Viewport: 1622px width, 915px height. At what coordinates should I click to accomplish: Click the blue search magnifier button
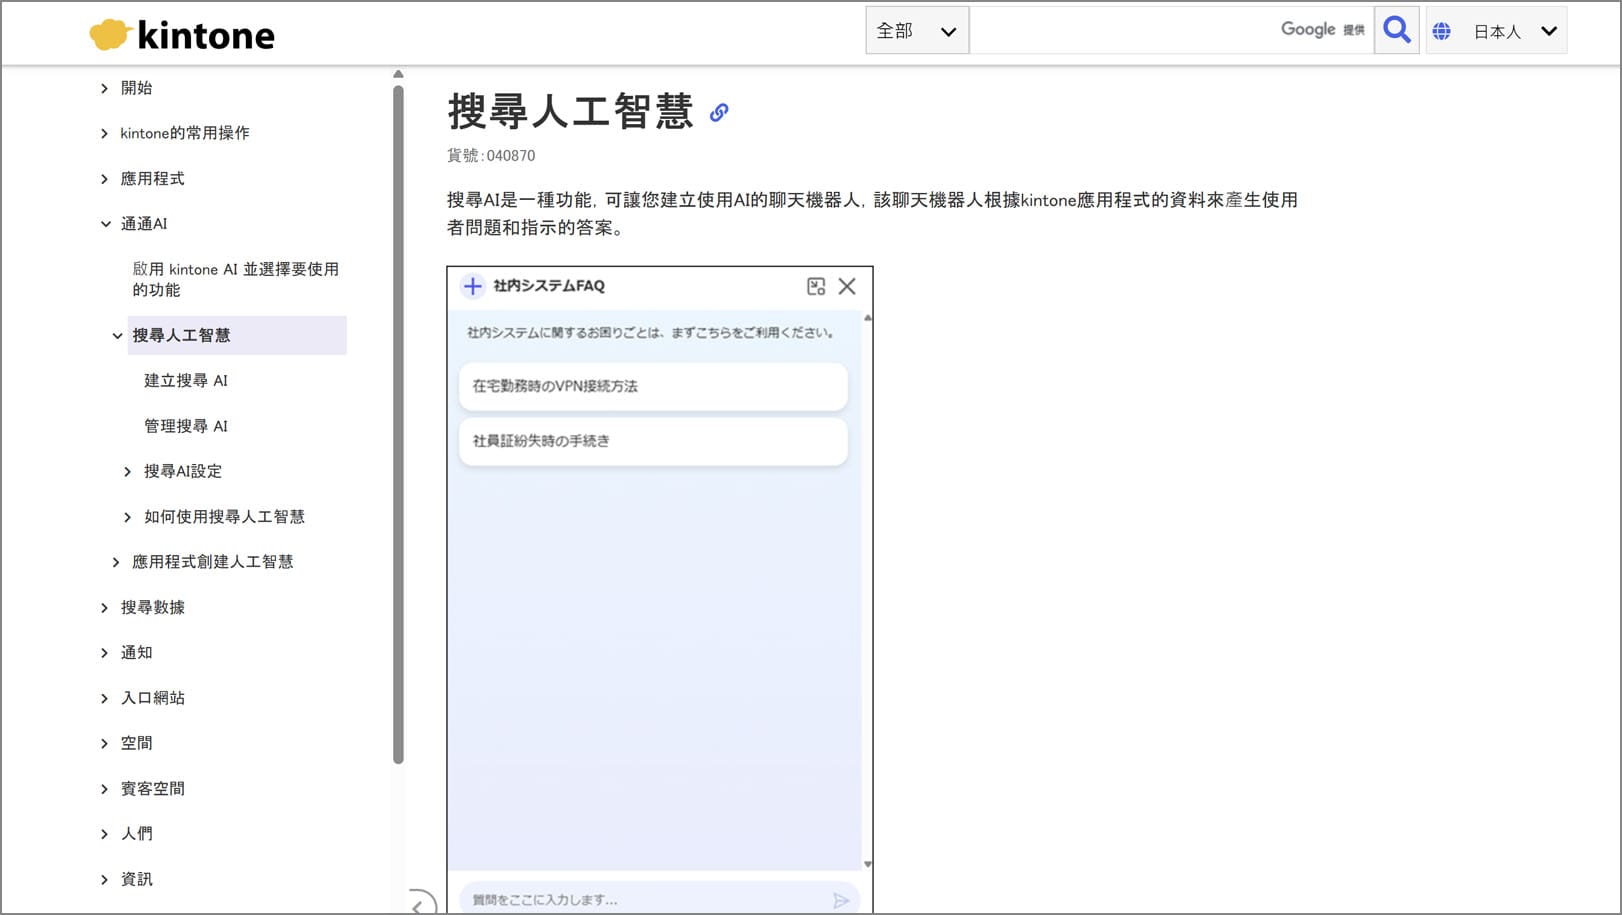click(x=1397, y=30)
